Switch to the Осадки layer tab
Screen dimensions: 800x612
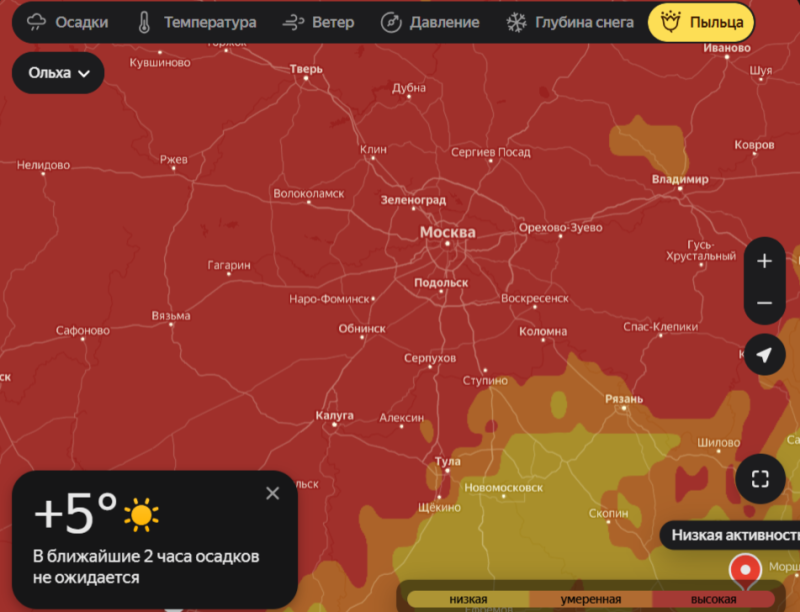(x=68, y=22)
